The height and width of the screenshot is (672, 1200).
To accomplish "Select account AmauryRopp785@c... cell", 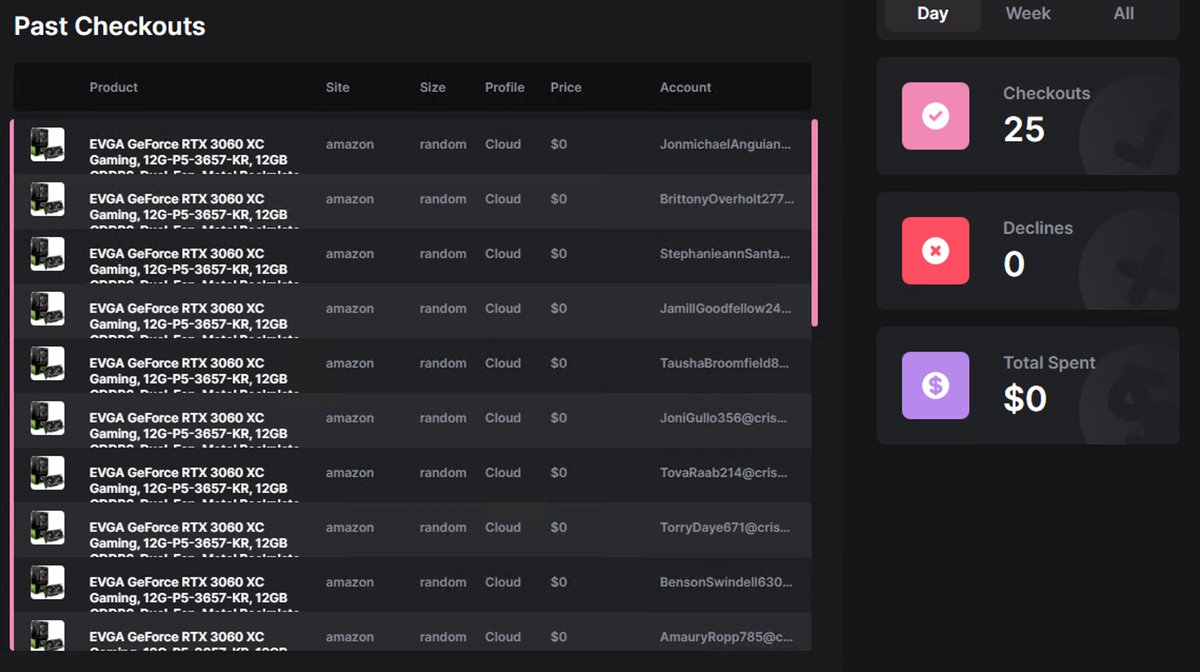I will 727,637.
